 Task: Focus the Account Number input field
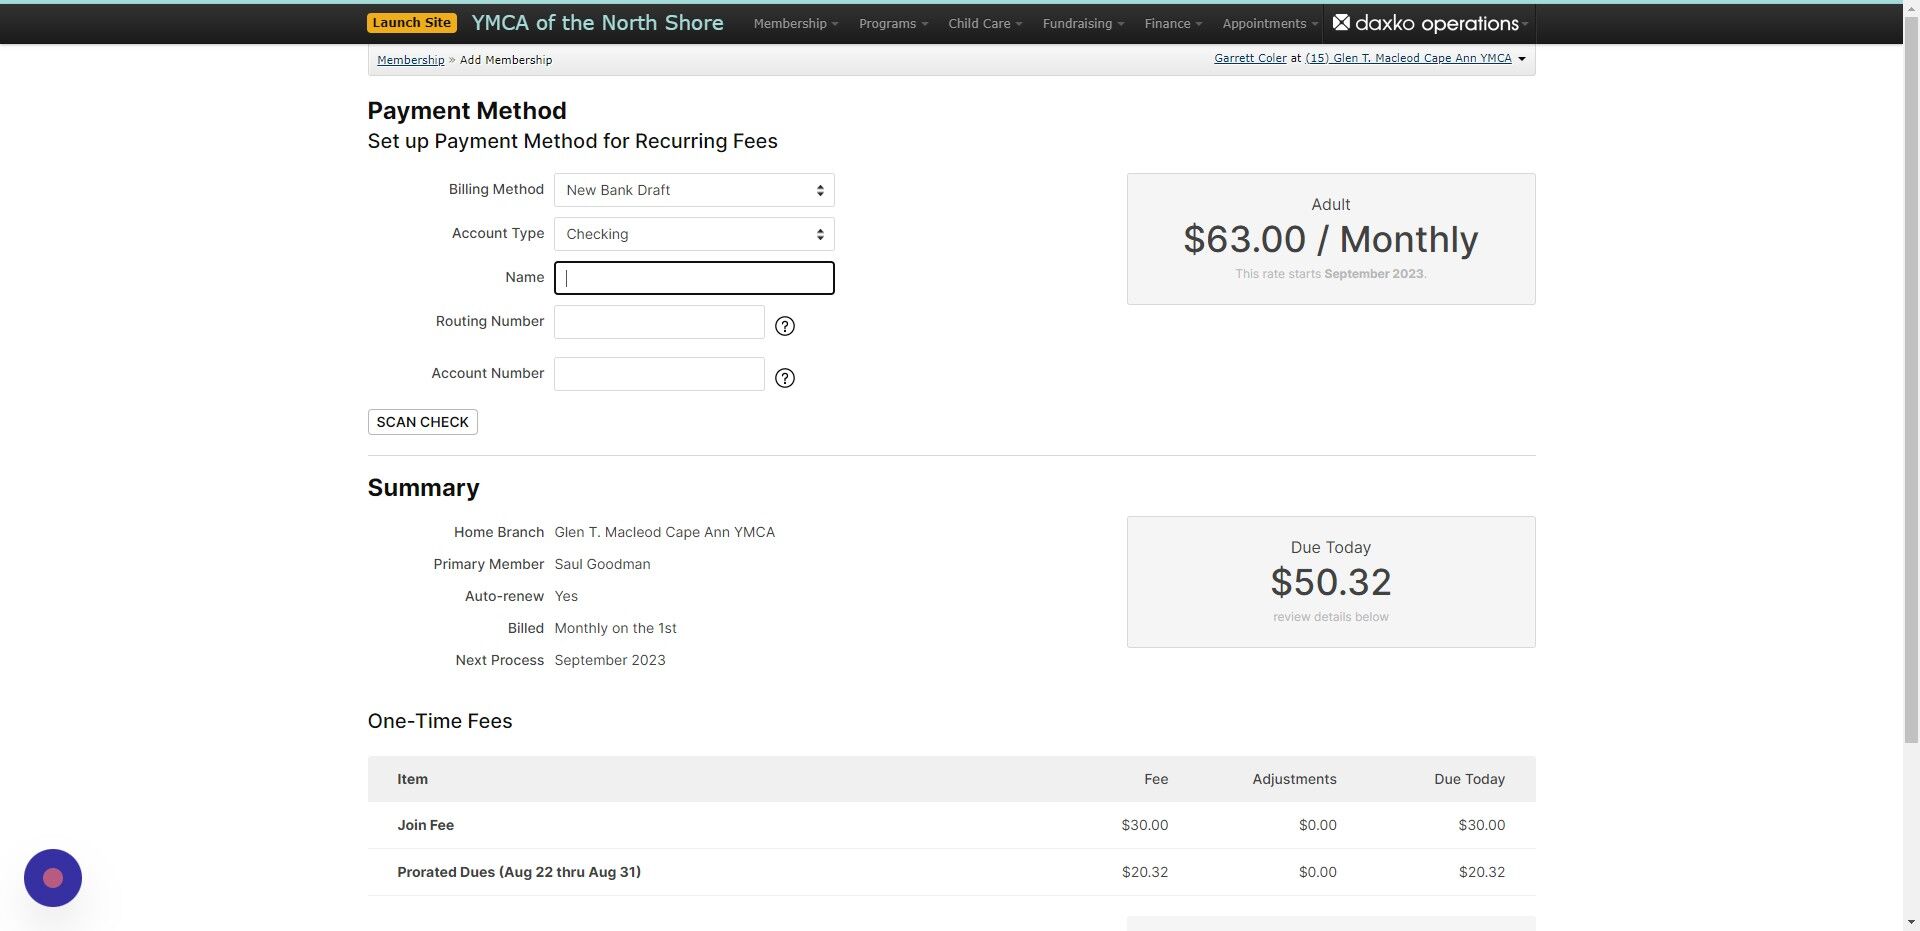click(659, 374)
